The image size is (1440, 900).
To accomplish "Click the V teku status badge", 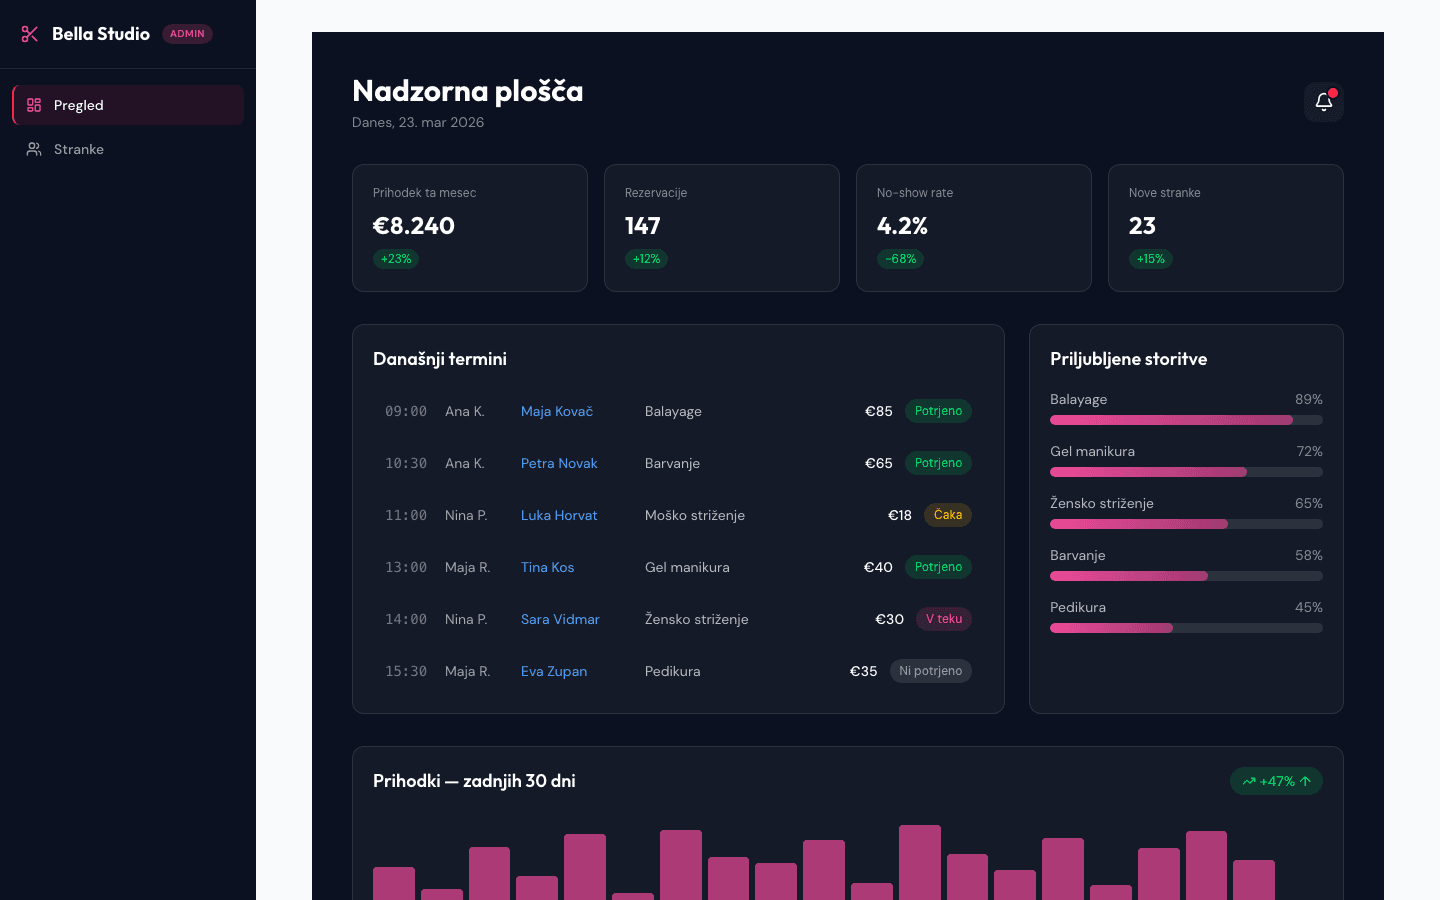I will click(x=944, y=619).
